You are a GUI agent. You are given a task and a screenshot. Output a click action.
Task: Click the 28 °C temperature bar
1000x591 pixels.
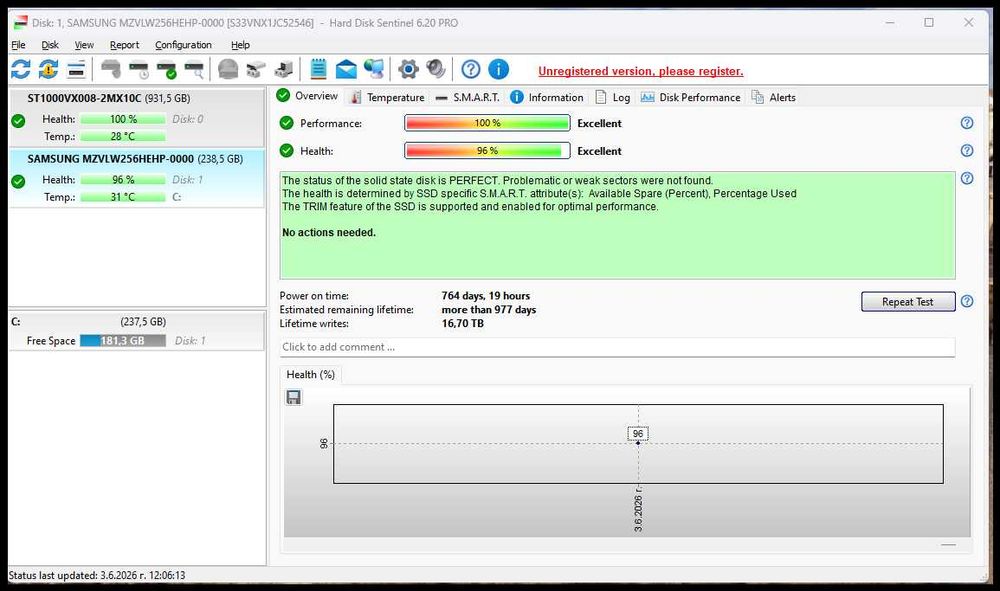coord(122,136)
